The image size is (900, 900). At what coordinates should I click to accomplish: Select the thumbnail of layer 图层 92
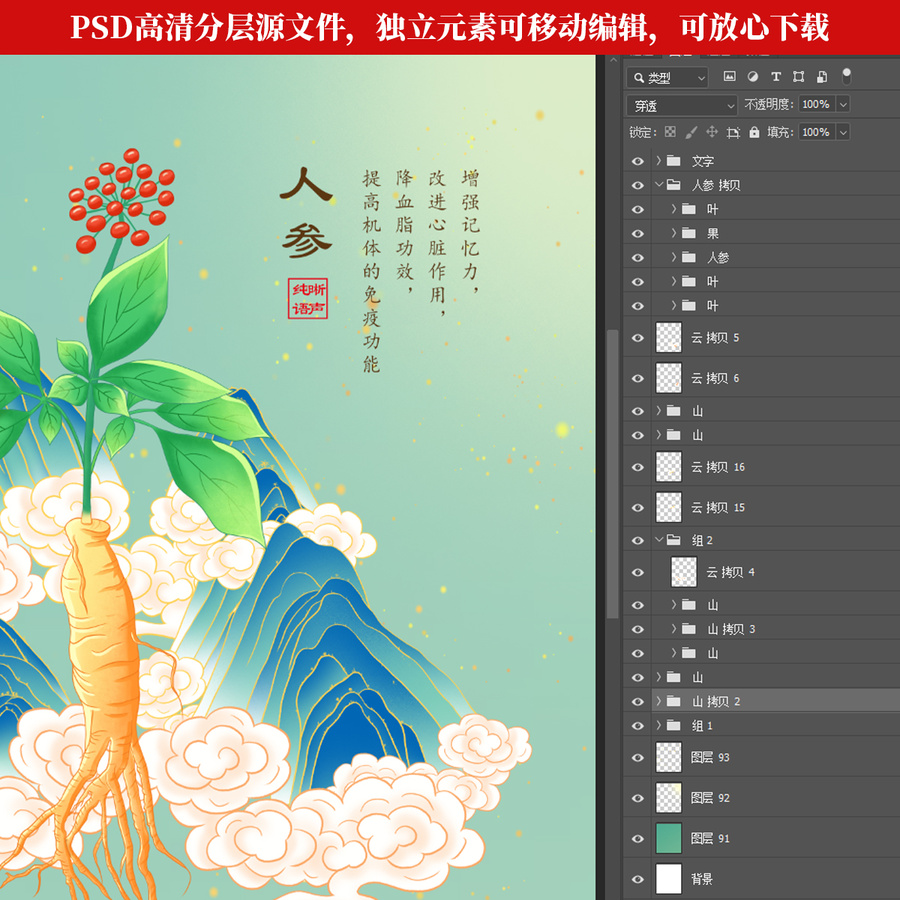[669, 798]
